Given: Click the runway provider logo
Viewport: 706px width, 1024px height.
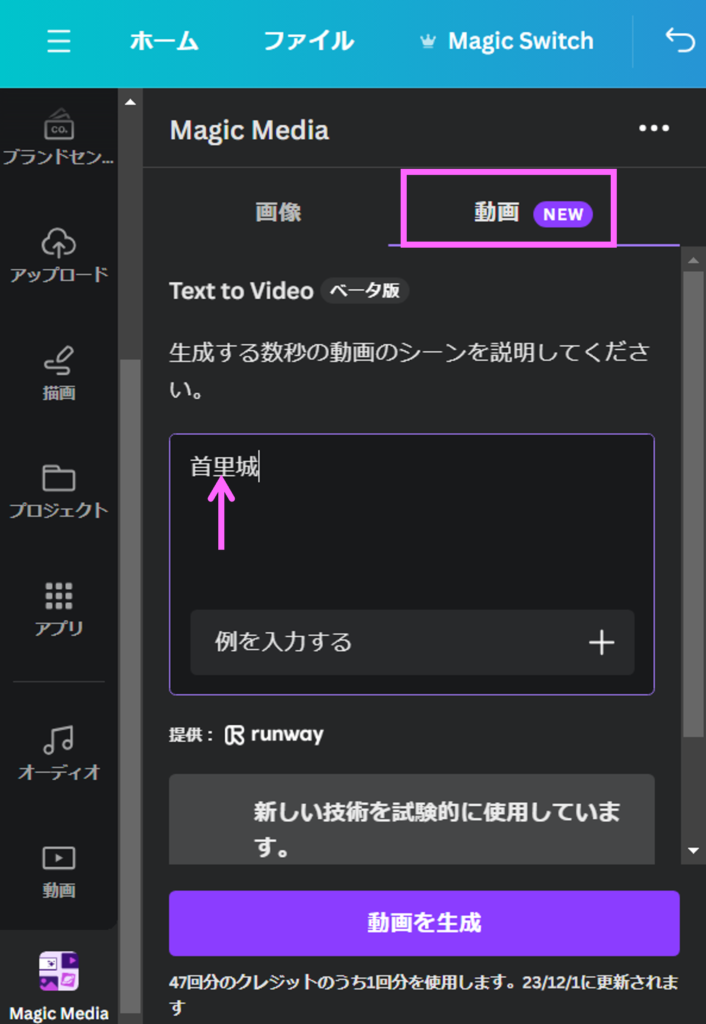Looking at the screenshot, I should (274, 735).
